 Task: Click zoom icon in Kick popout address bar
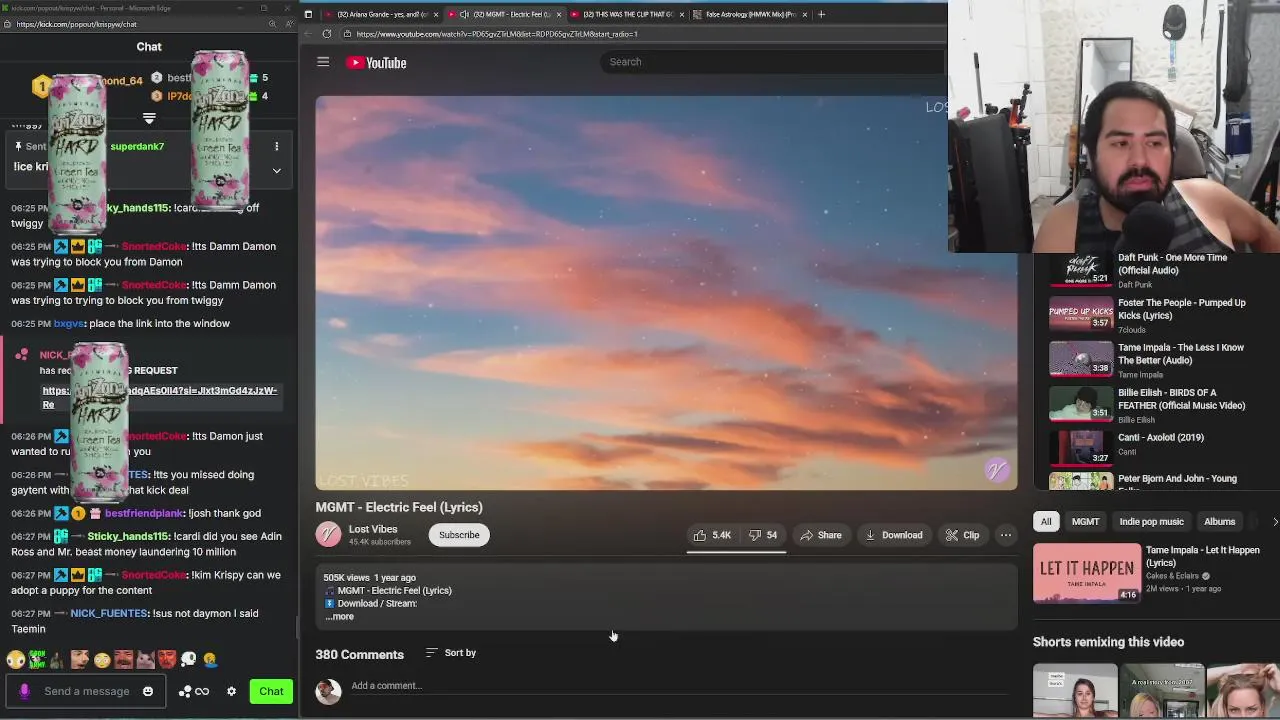point(271,24)
